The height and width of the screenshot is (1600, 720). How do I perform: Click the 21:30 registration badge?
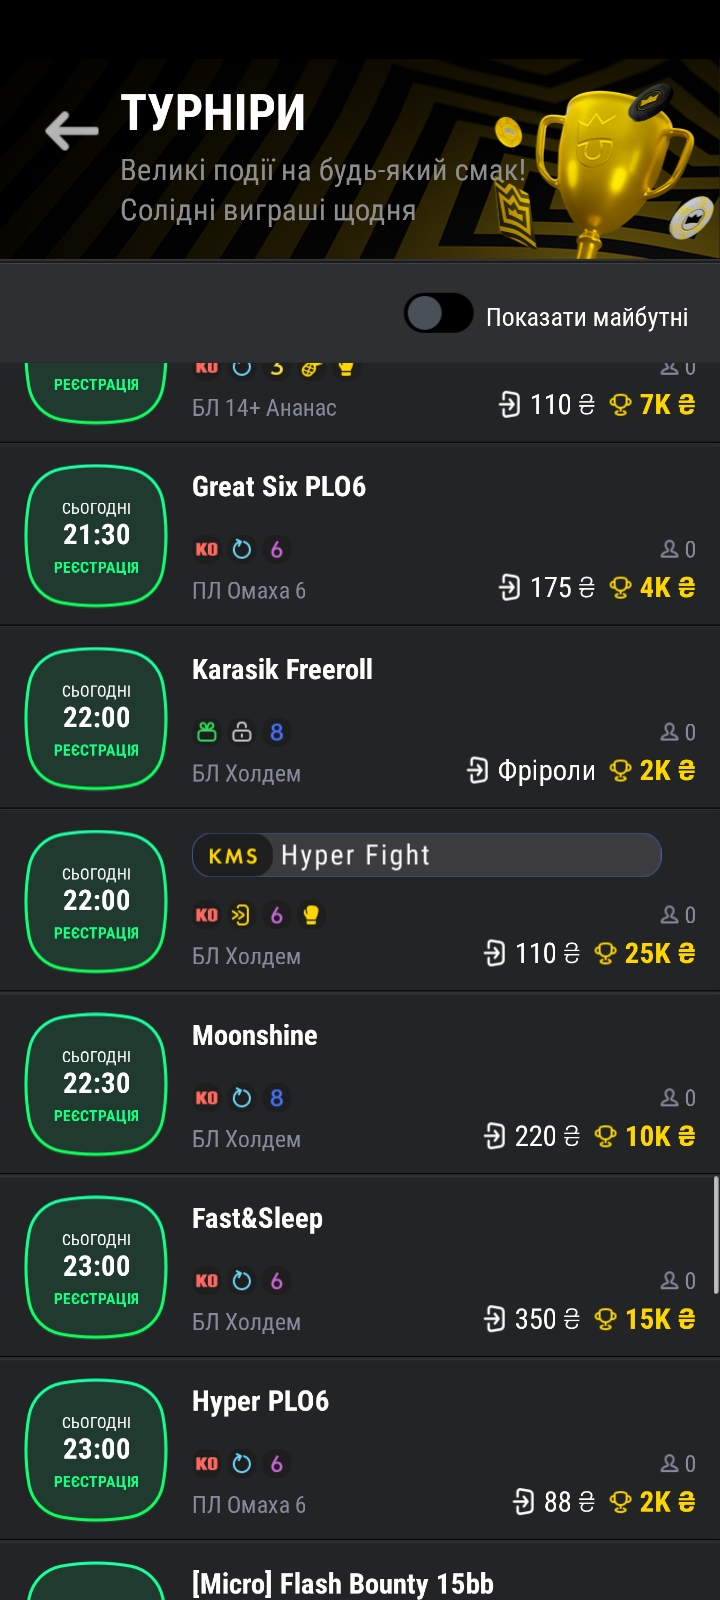pos(96,535)
